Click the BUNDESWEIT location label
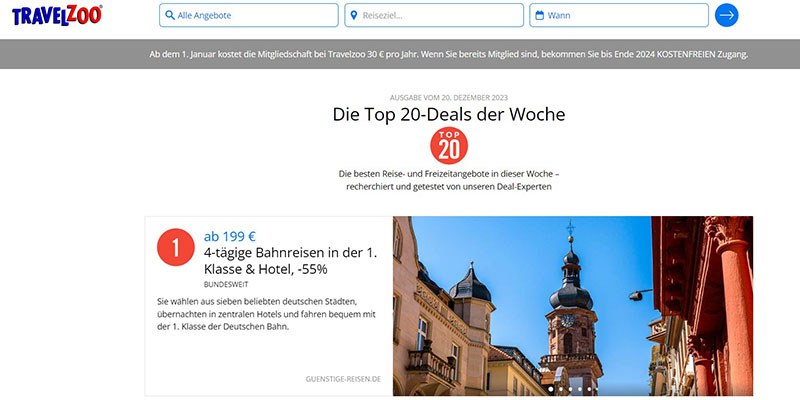The image size is (800, 400). click(x=226, y=285)
